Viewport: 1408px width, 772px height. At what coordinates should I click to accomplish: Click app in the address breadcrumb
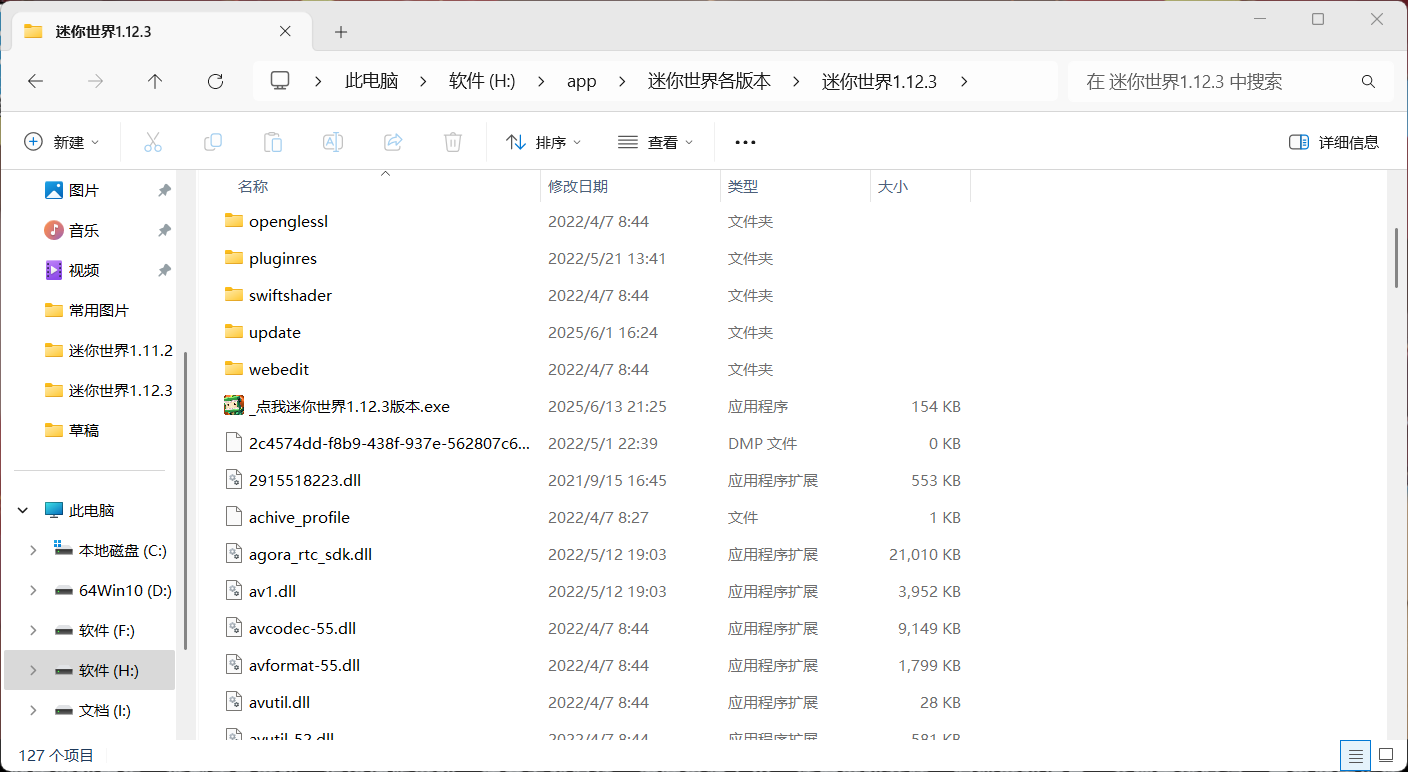(582, 82)
